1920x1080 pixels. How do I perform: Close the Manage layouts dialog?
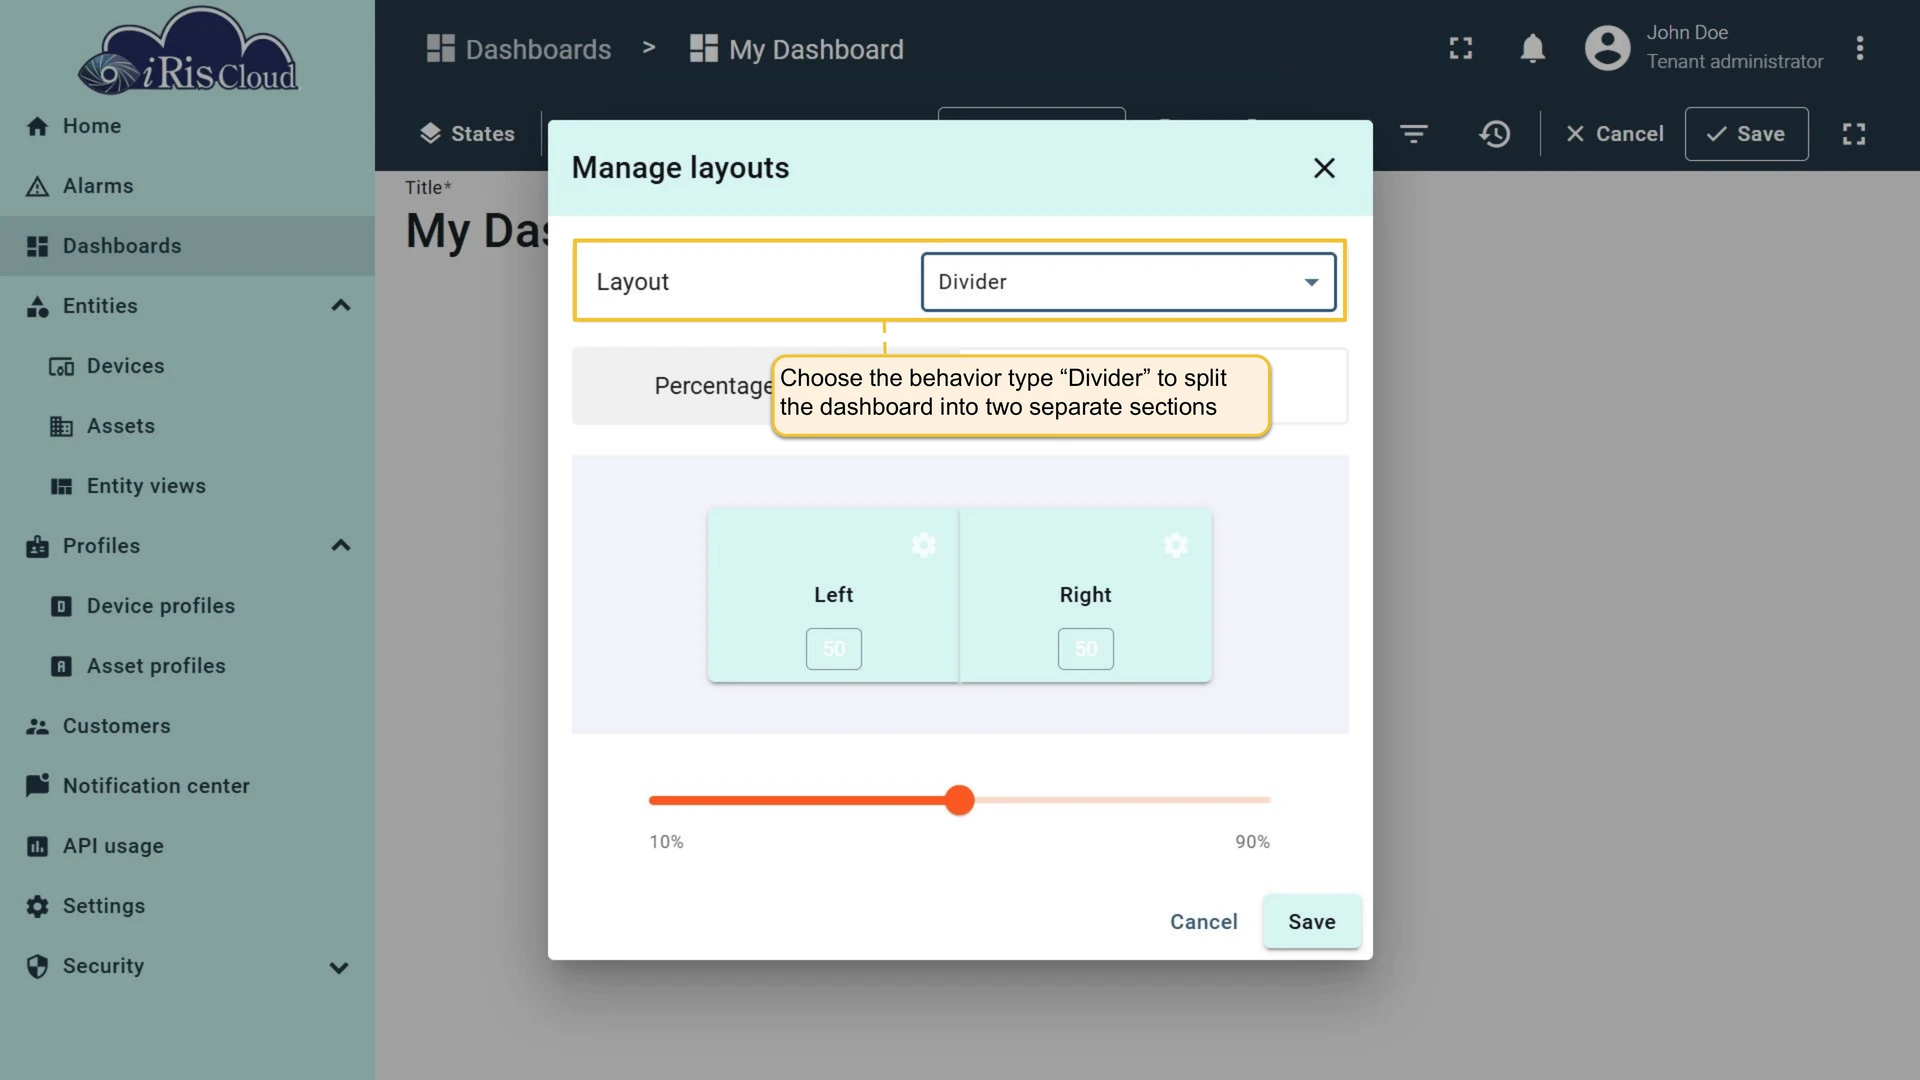(x=1324, y=168)
